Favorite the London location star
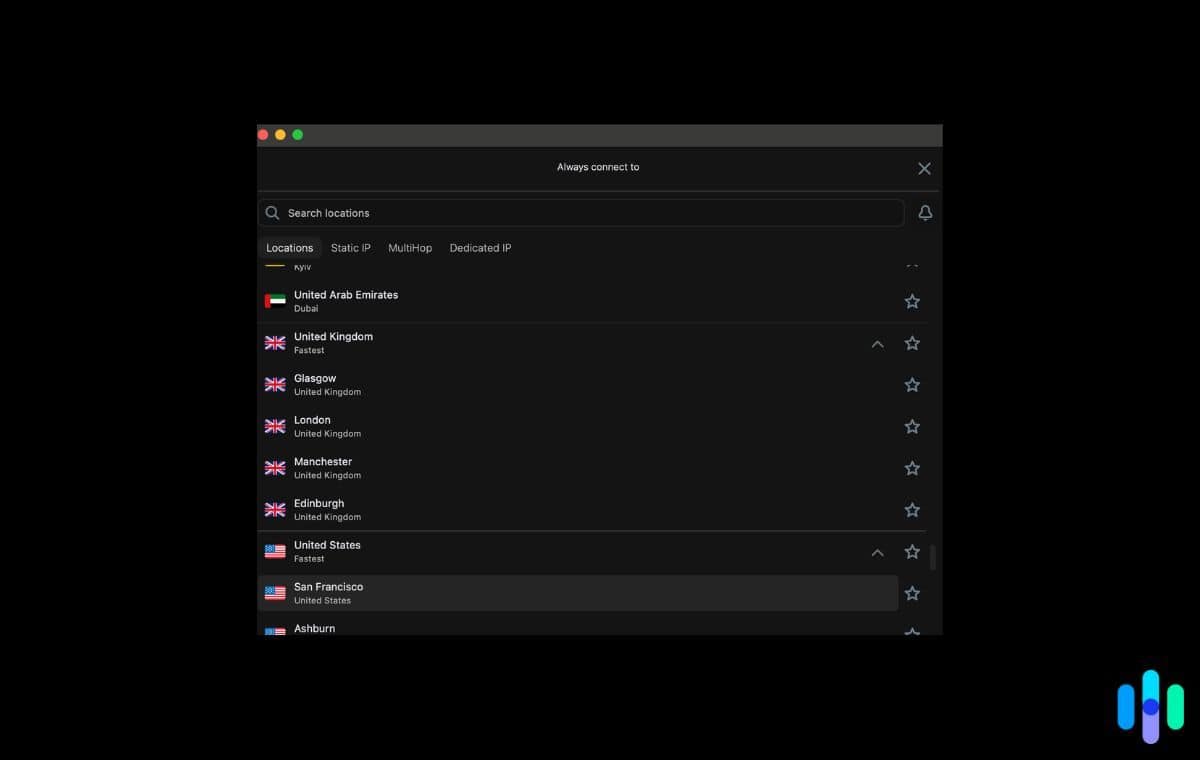Viewport: 1200px width, 760px height. click(x=911, y=426)
